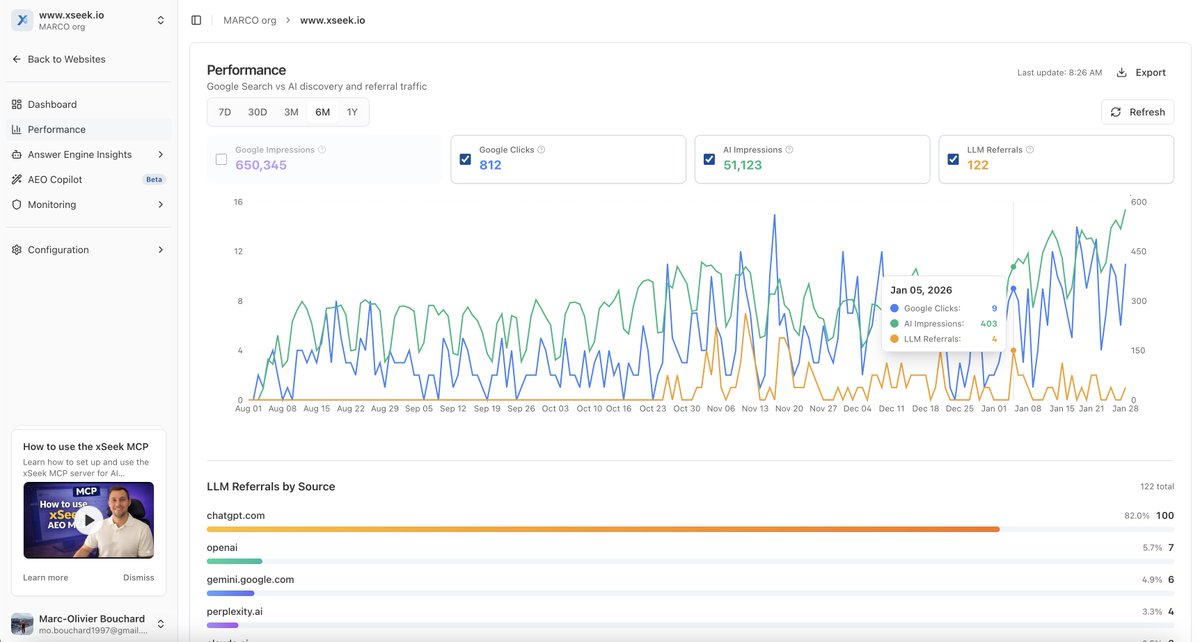Click the 51,123 AI impressions value
This screenshot has height=642, width=1200.
(743, 165)
